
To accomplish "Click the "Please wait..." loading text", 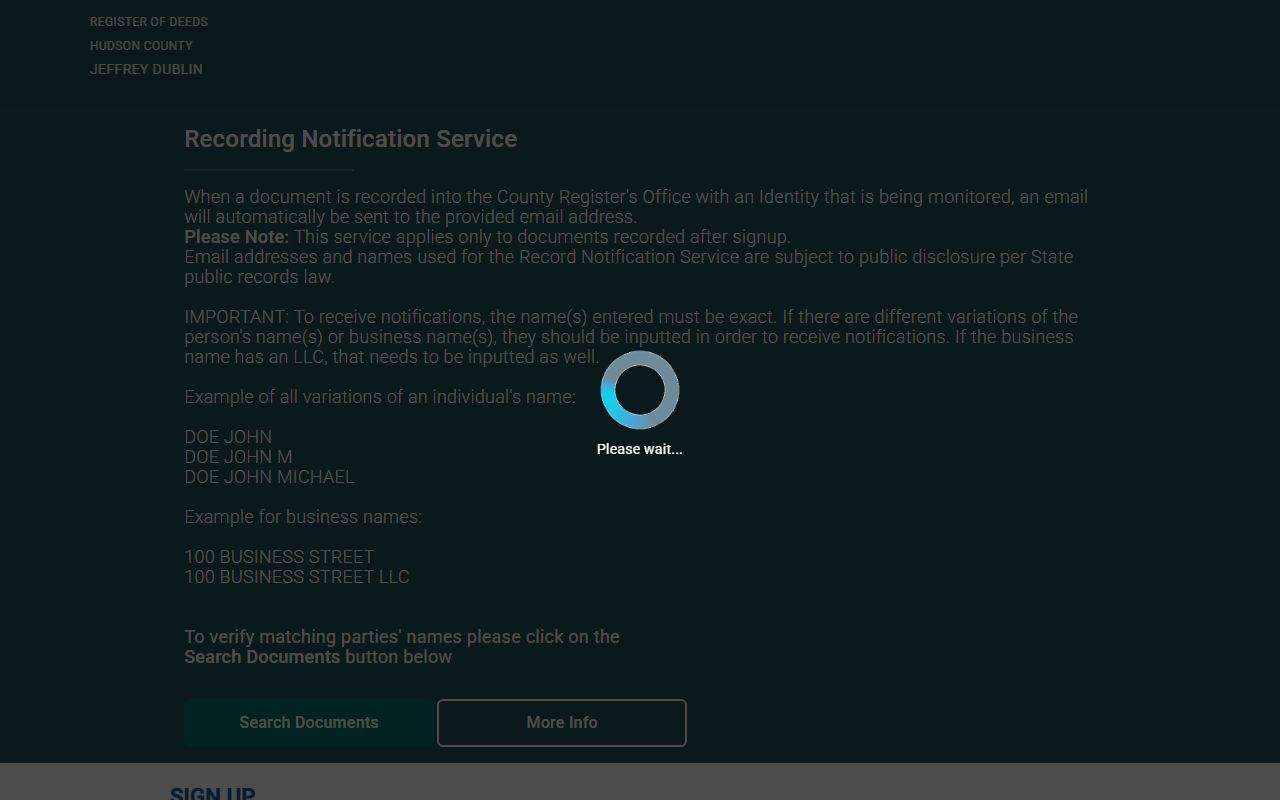I will tap(640, 449).
